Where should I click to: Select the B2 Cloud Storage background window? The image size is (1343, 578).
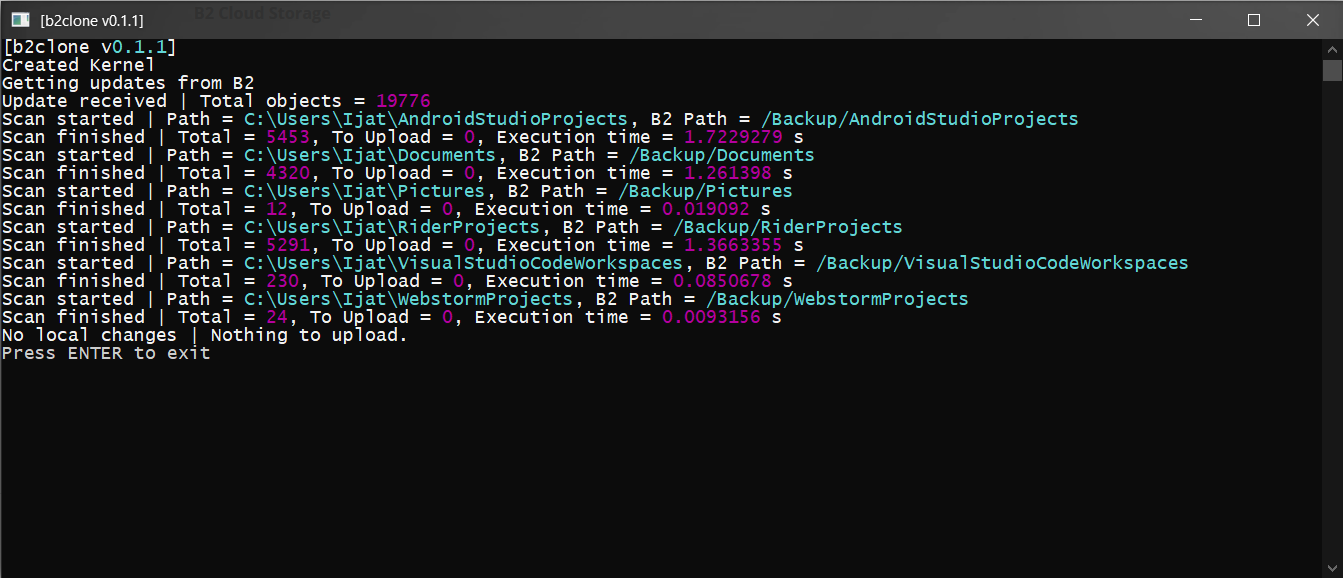pyautogui.click(x=262, y=13)
